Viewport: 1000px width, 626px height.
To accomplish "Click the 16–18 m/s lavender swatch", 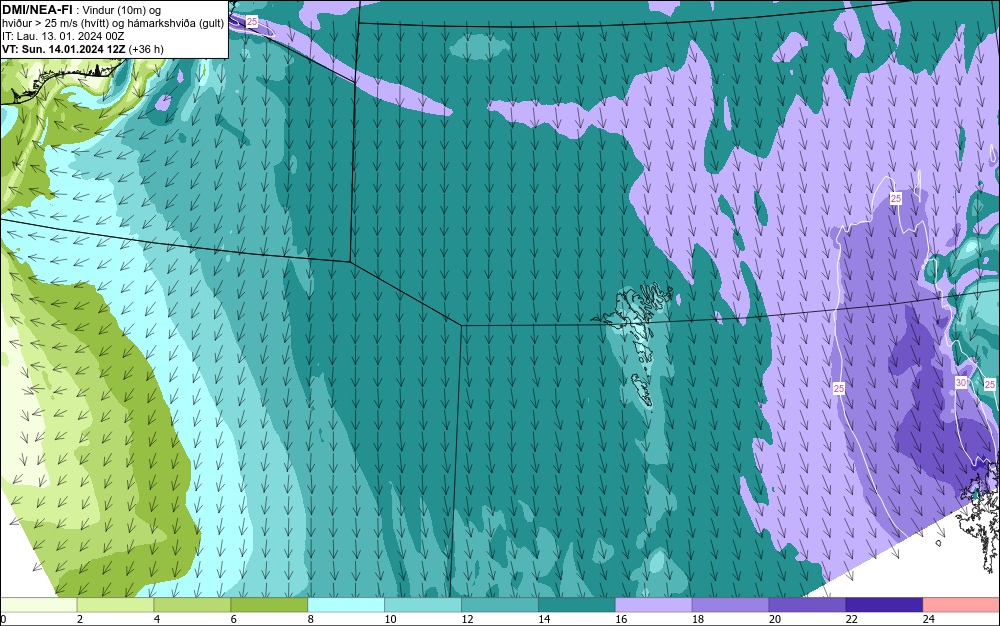I will coord(654,605).
